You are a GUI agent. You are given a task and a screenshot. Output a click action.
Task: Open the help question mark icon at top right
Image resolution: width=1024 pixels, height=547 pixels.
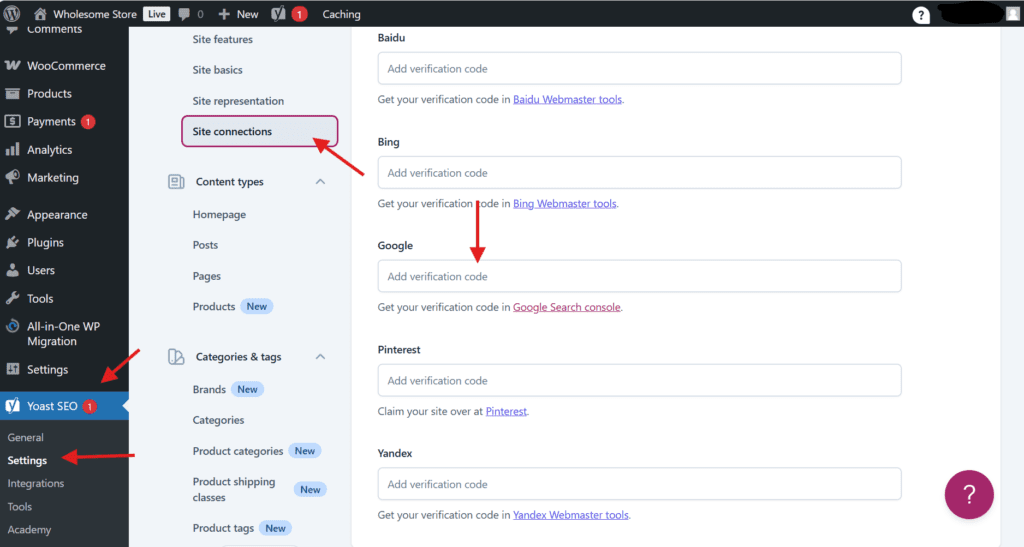click(921, 15)
